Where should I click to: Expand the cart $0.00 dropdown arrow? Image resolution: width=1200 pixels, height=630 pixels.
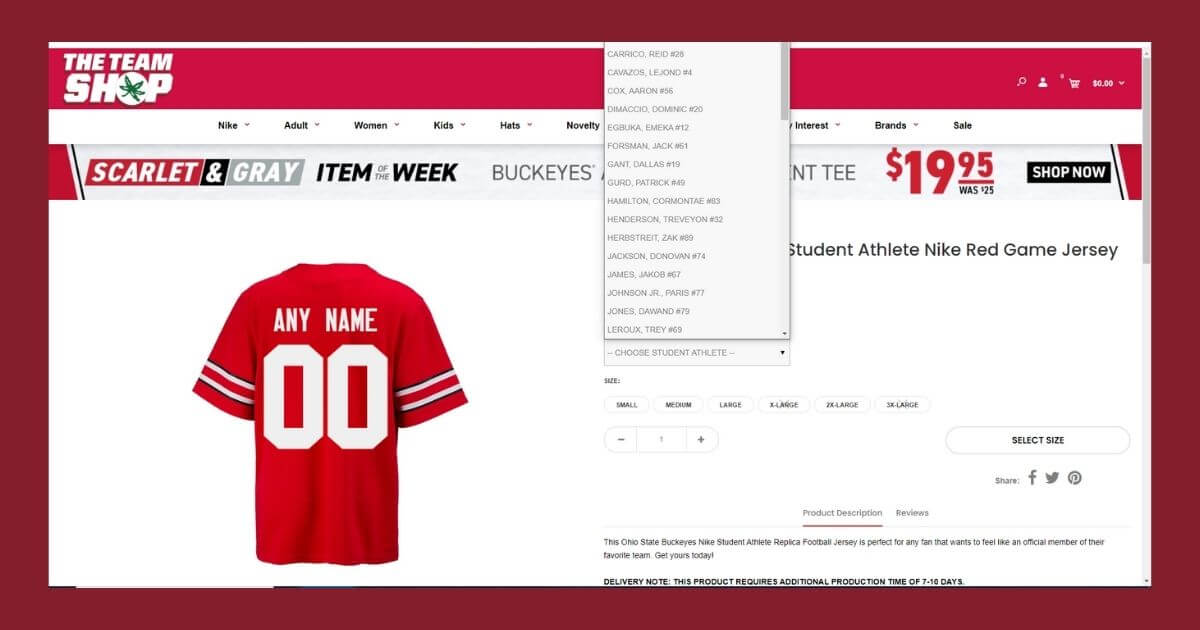pyautogui.click(x=1121, y=83)
